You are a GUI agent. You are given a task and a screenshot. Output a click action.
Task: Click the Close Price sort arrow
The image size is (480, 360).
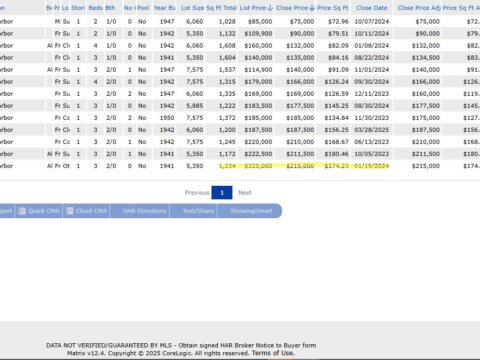pyautogui.click(x=312, y=8)
